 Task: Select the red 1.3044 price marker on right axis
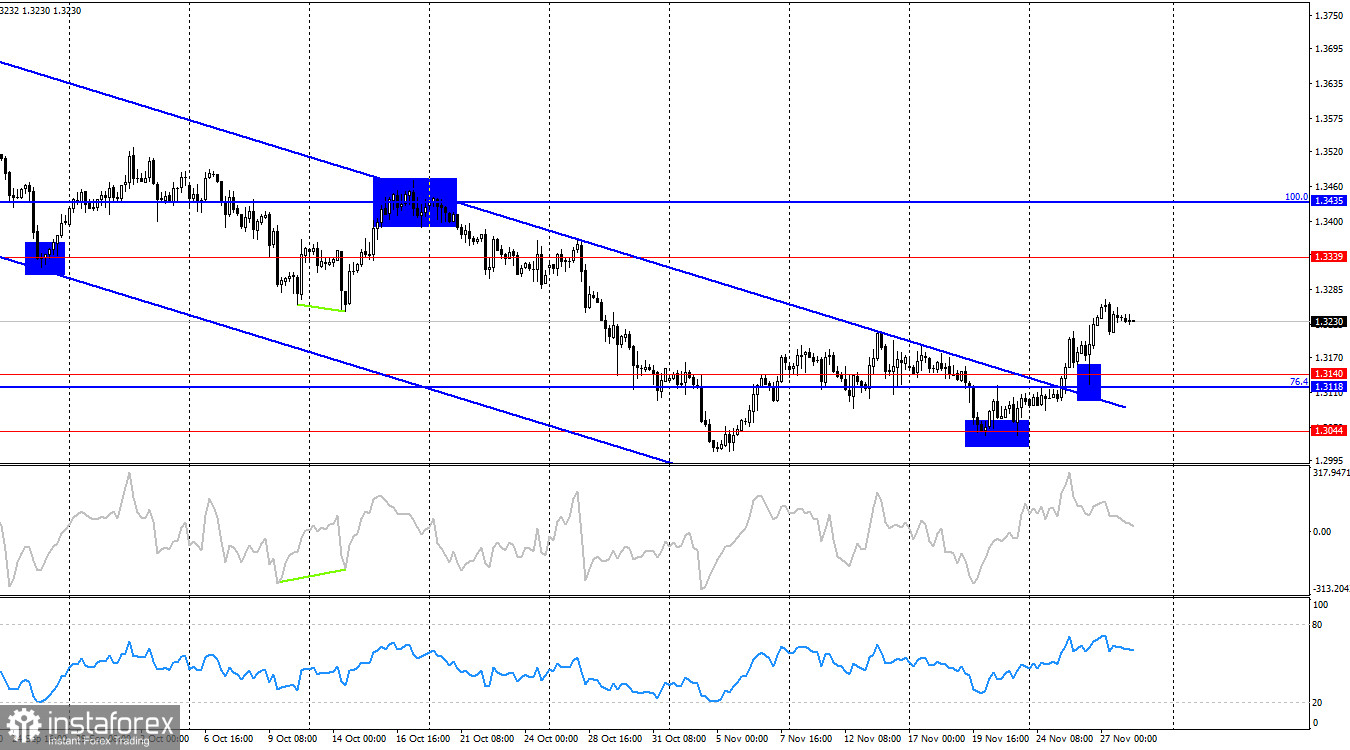coord(1330,431)
